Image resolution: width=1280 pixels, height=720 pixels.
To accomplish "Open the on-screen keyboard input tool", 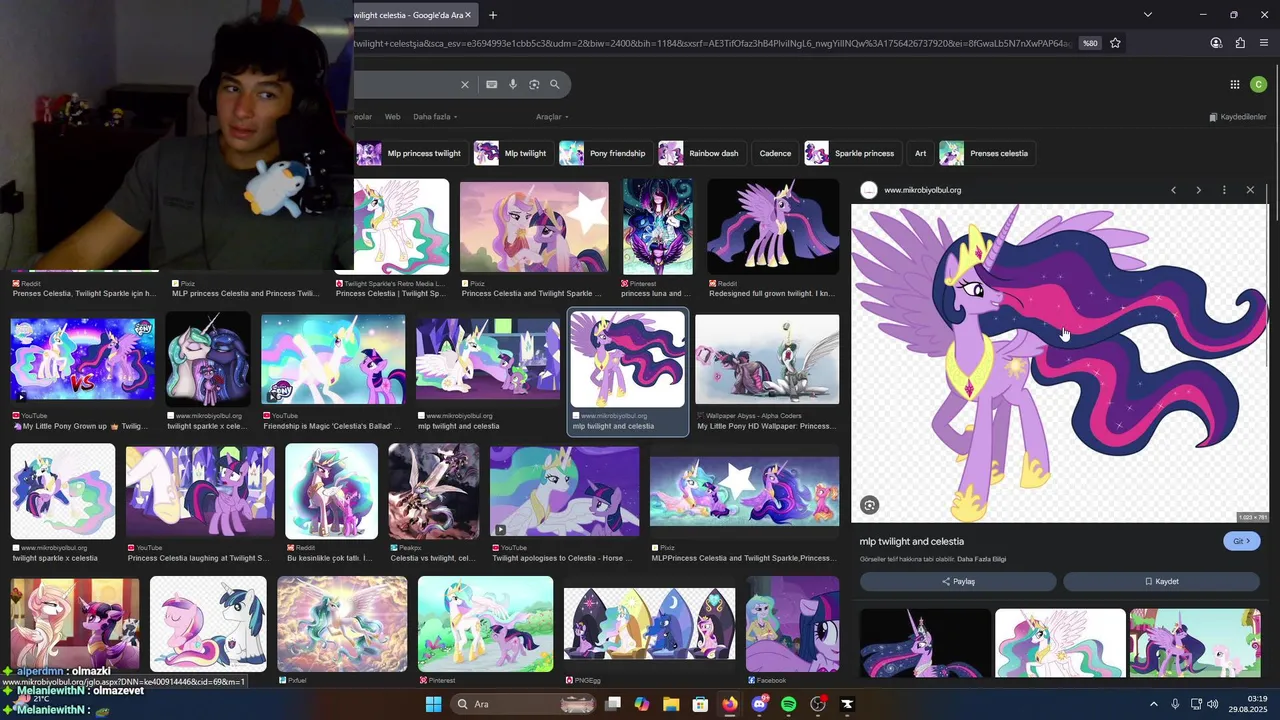I will point(491,85).
